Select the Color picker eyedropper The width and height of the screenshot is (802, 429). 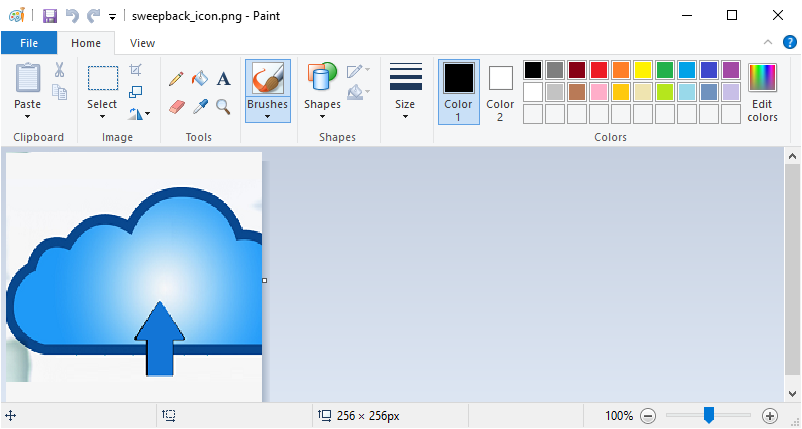tap(200, 106)
